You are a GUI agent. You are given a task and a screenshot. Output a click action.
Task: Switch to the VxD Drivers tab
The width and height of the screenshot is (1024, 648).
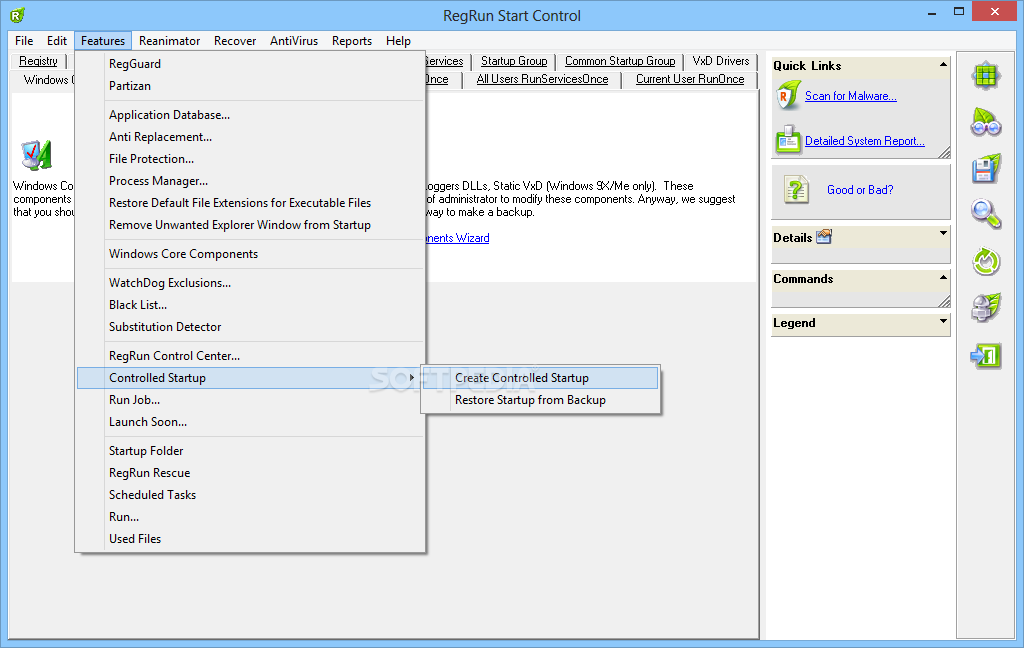coord(721,61)
